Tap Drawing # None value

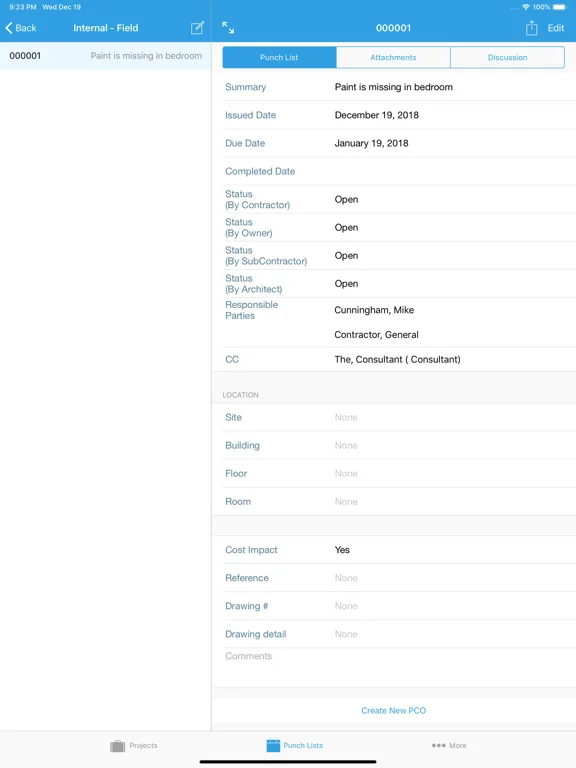coord(346,606)
